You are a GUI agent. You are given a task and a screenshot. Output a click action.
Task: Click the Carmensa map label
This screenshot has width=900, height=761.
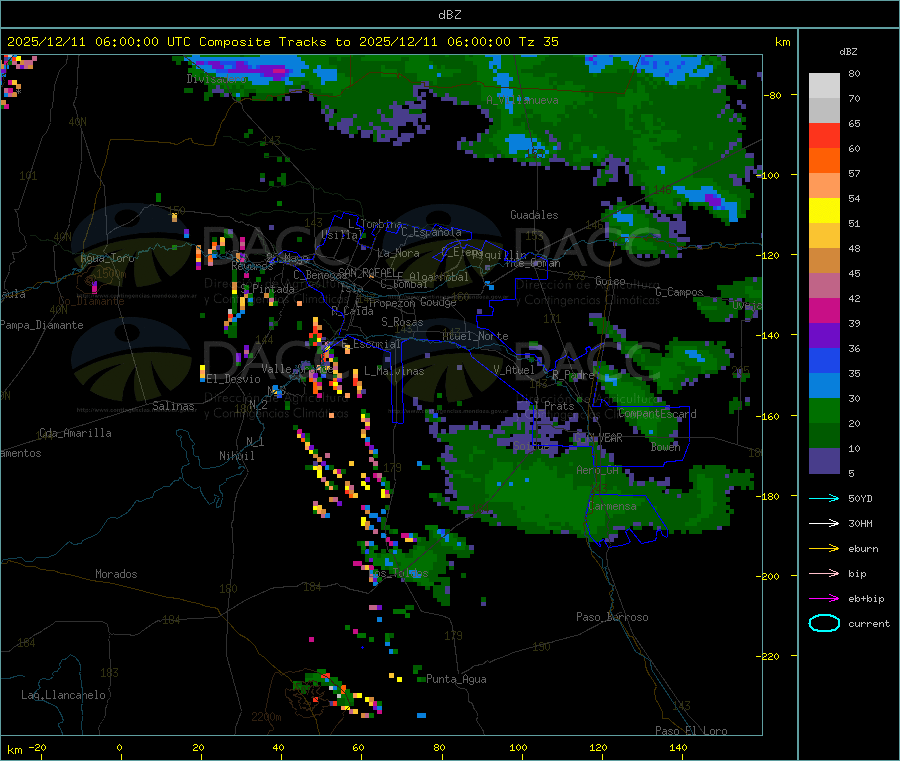pyautogui.click(x=613, y=506)
